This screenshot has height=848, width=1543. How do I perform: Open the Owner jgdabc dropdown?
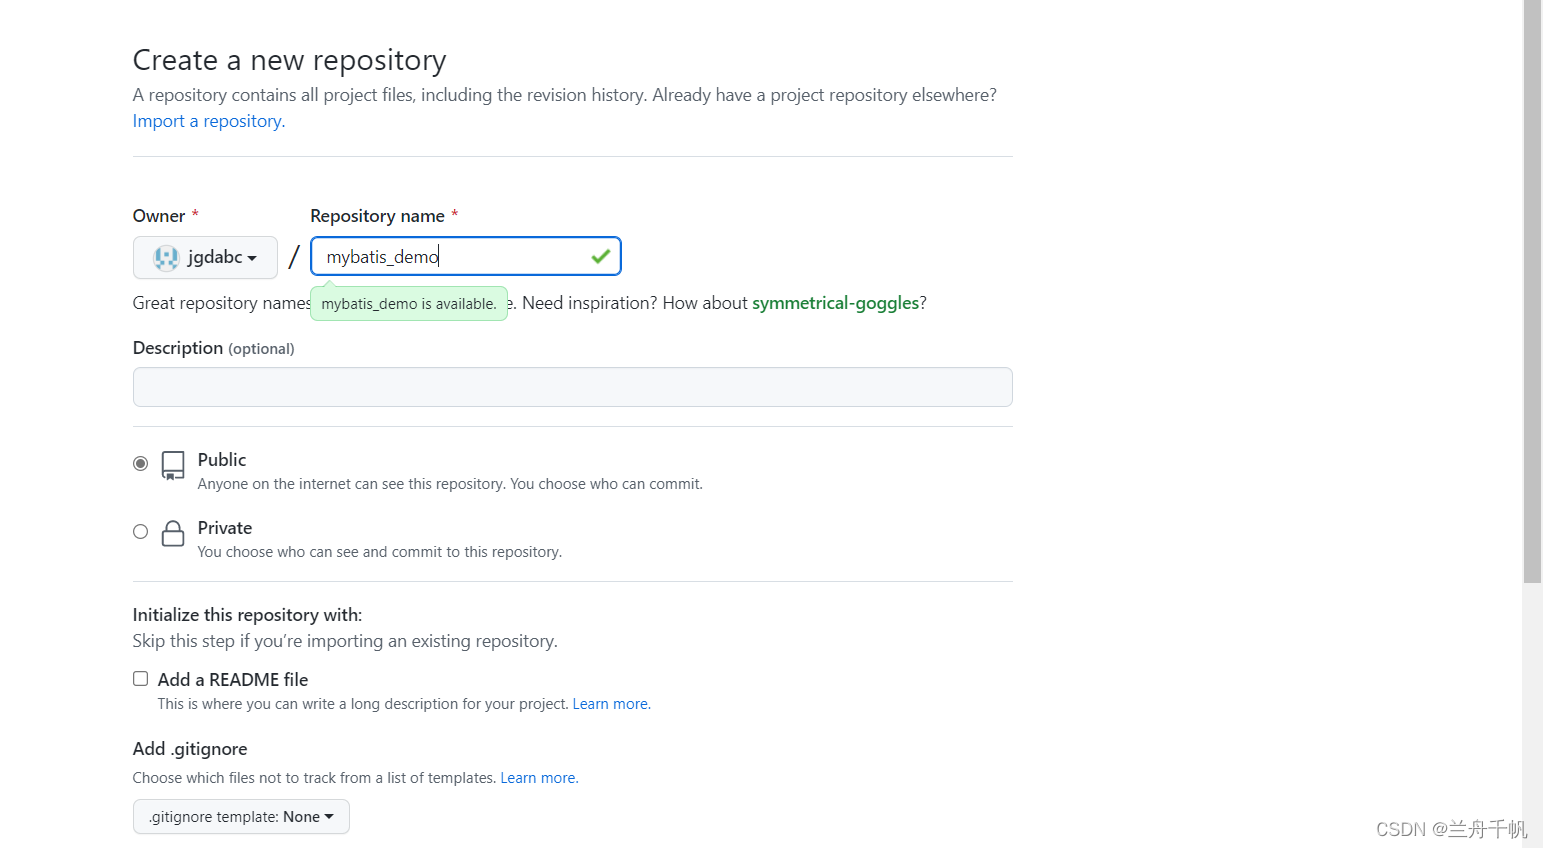[x=205, y=258]
